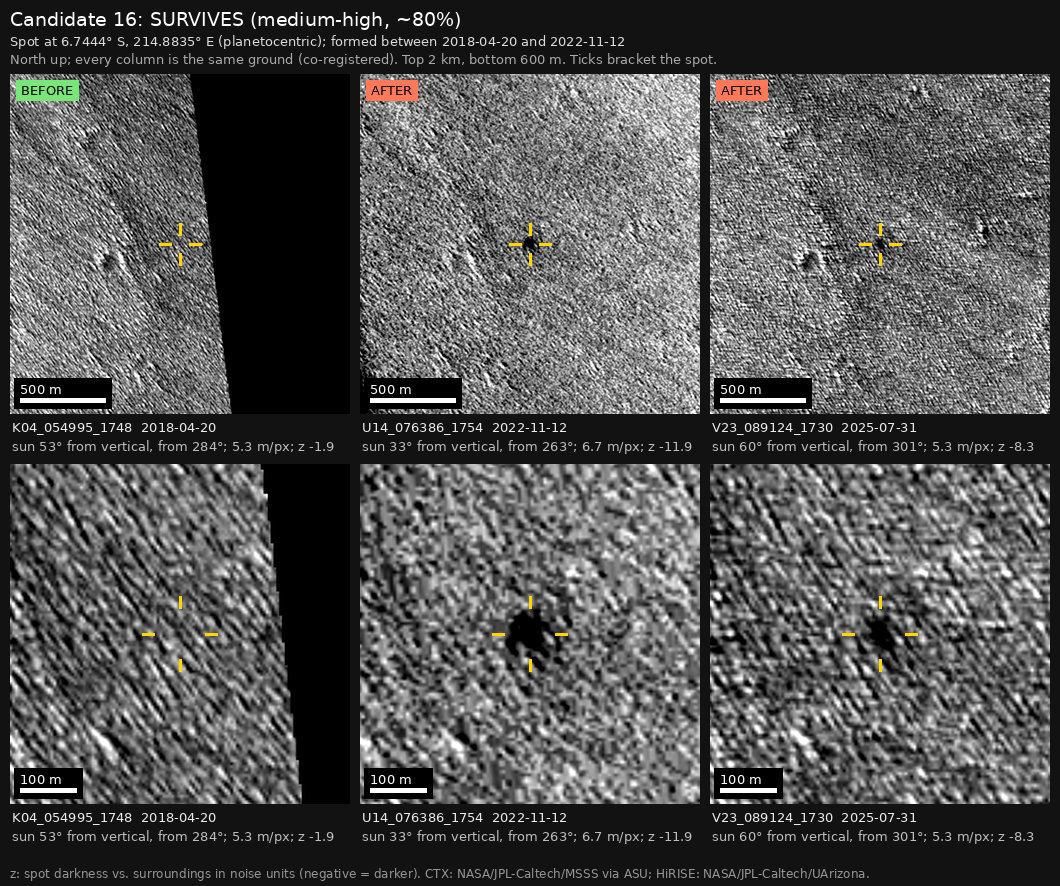Click the green BEFORE label
This screenshot has width=1060, height=886.
(47, 91)
